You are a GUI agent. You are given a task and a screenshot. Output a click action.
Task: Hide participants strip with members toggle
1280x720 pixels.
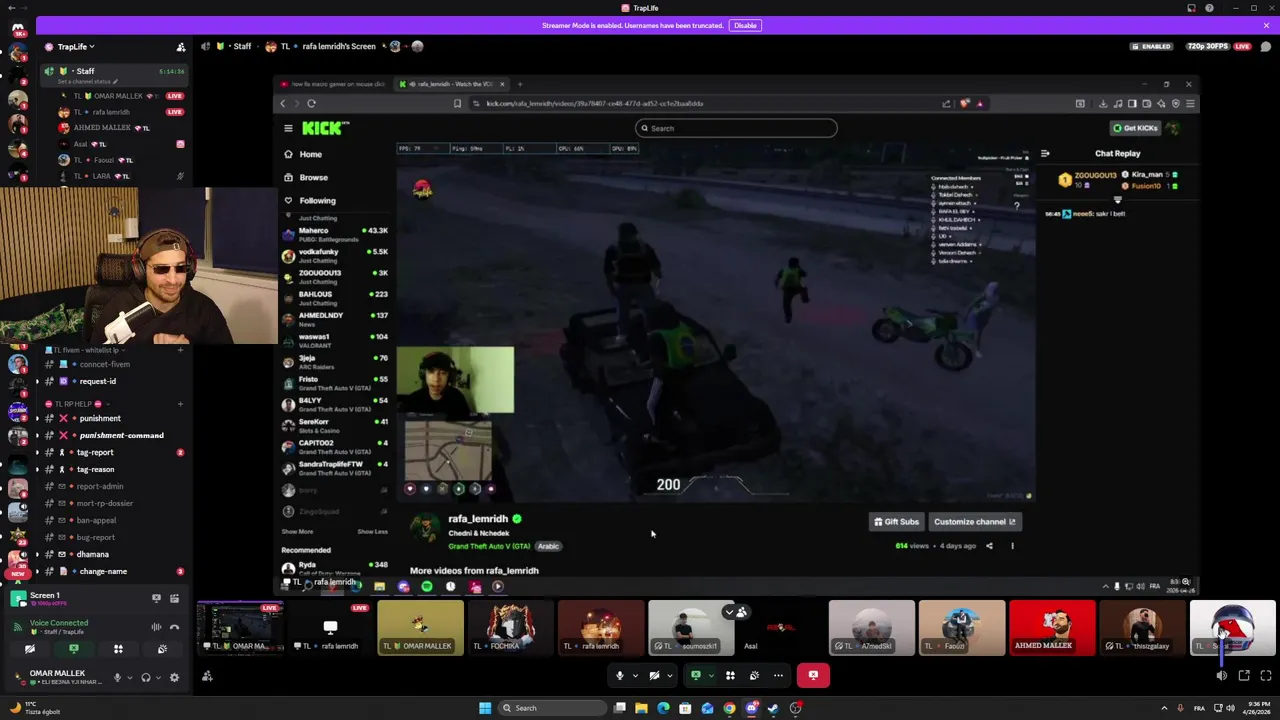pos(736,612)
